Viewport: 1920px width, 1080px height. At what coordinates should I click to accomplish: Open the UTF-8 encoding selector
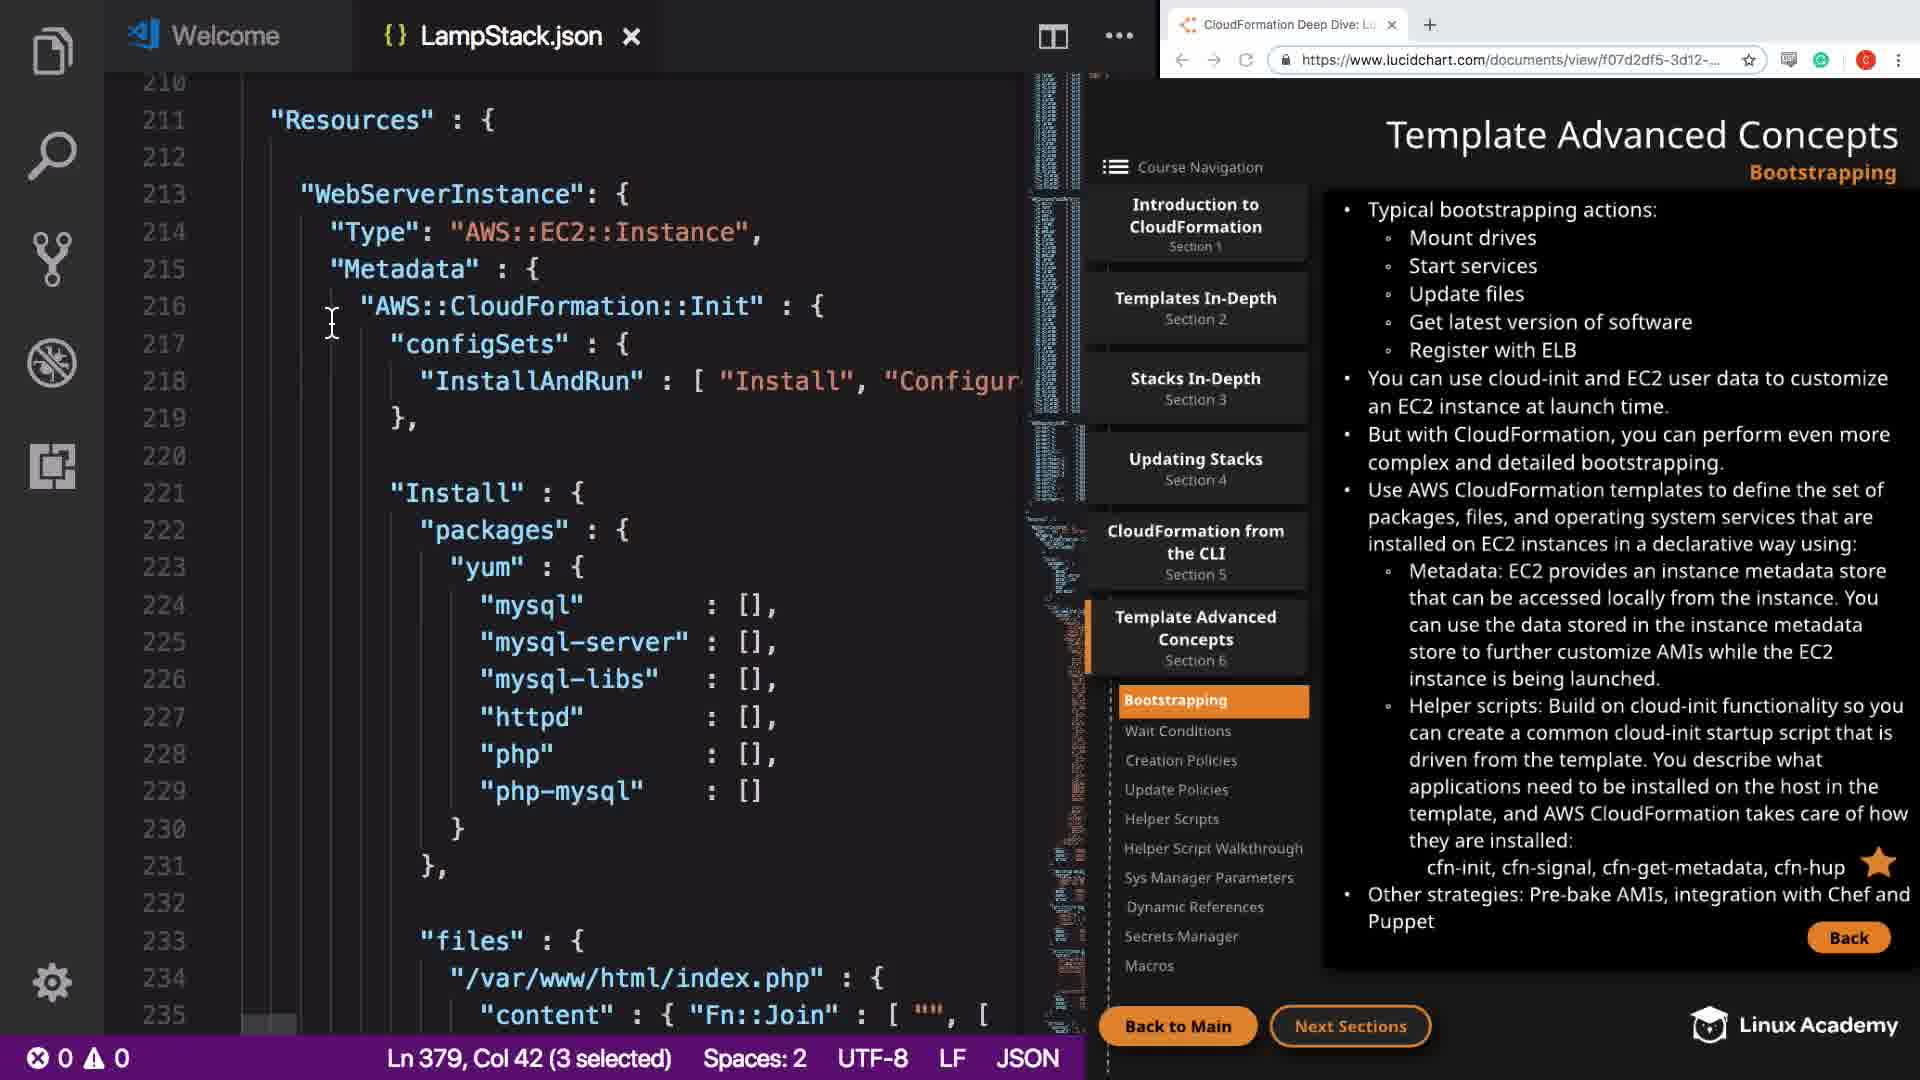tap(872, 1058)
